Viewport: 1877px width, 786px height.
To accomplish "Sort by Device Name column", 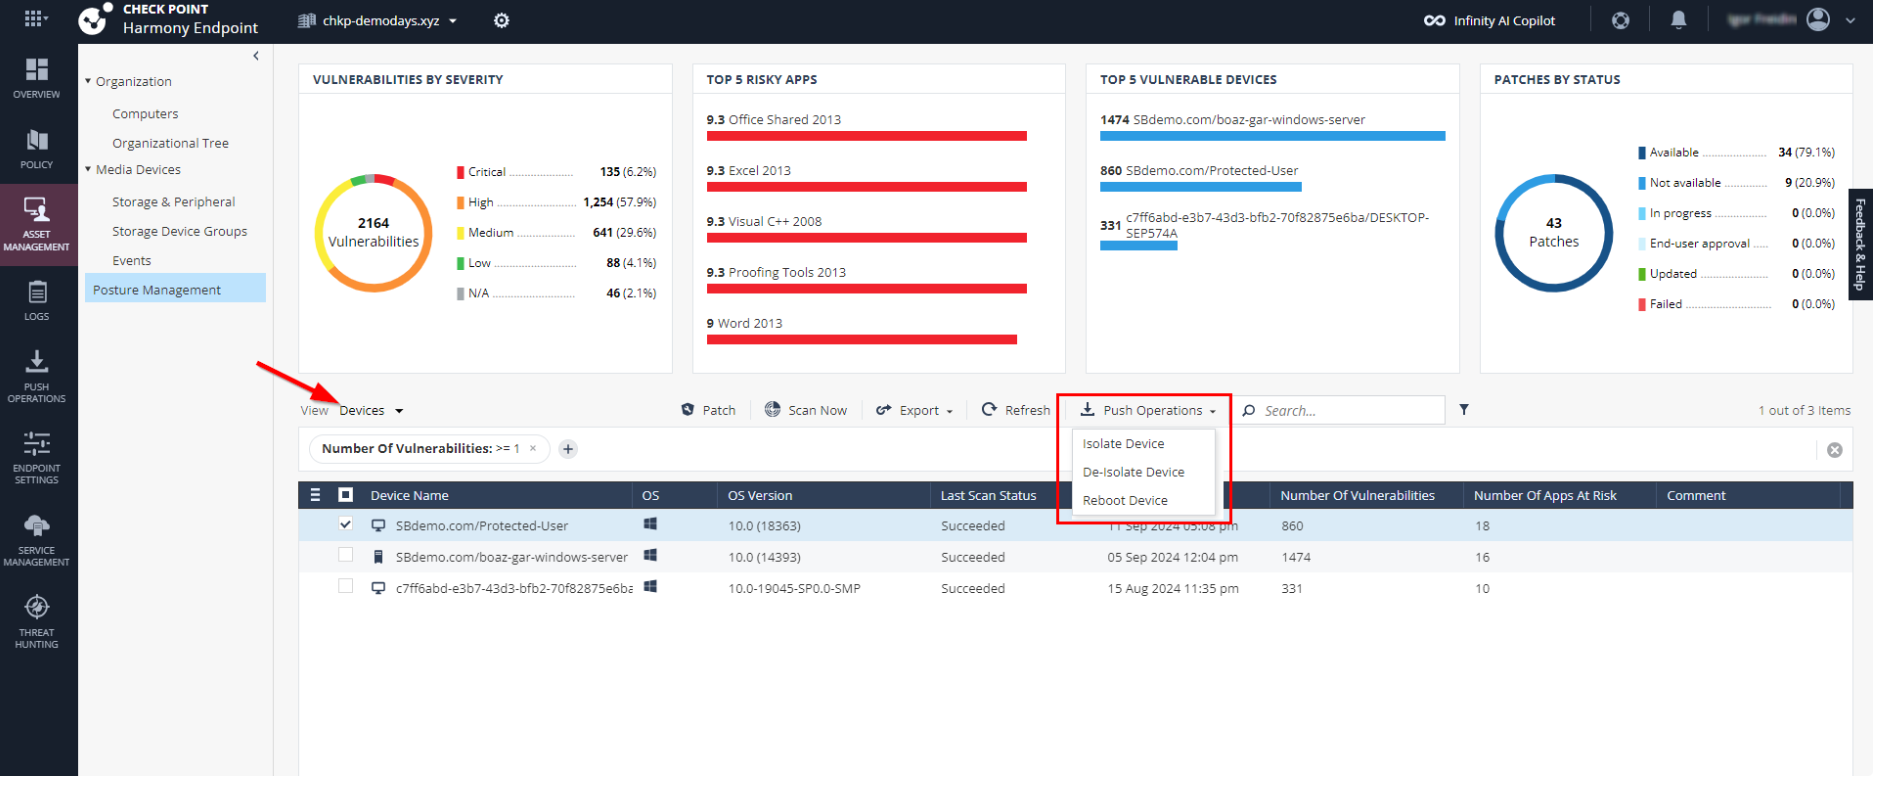I will tap(409, 495).
